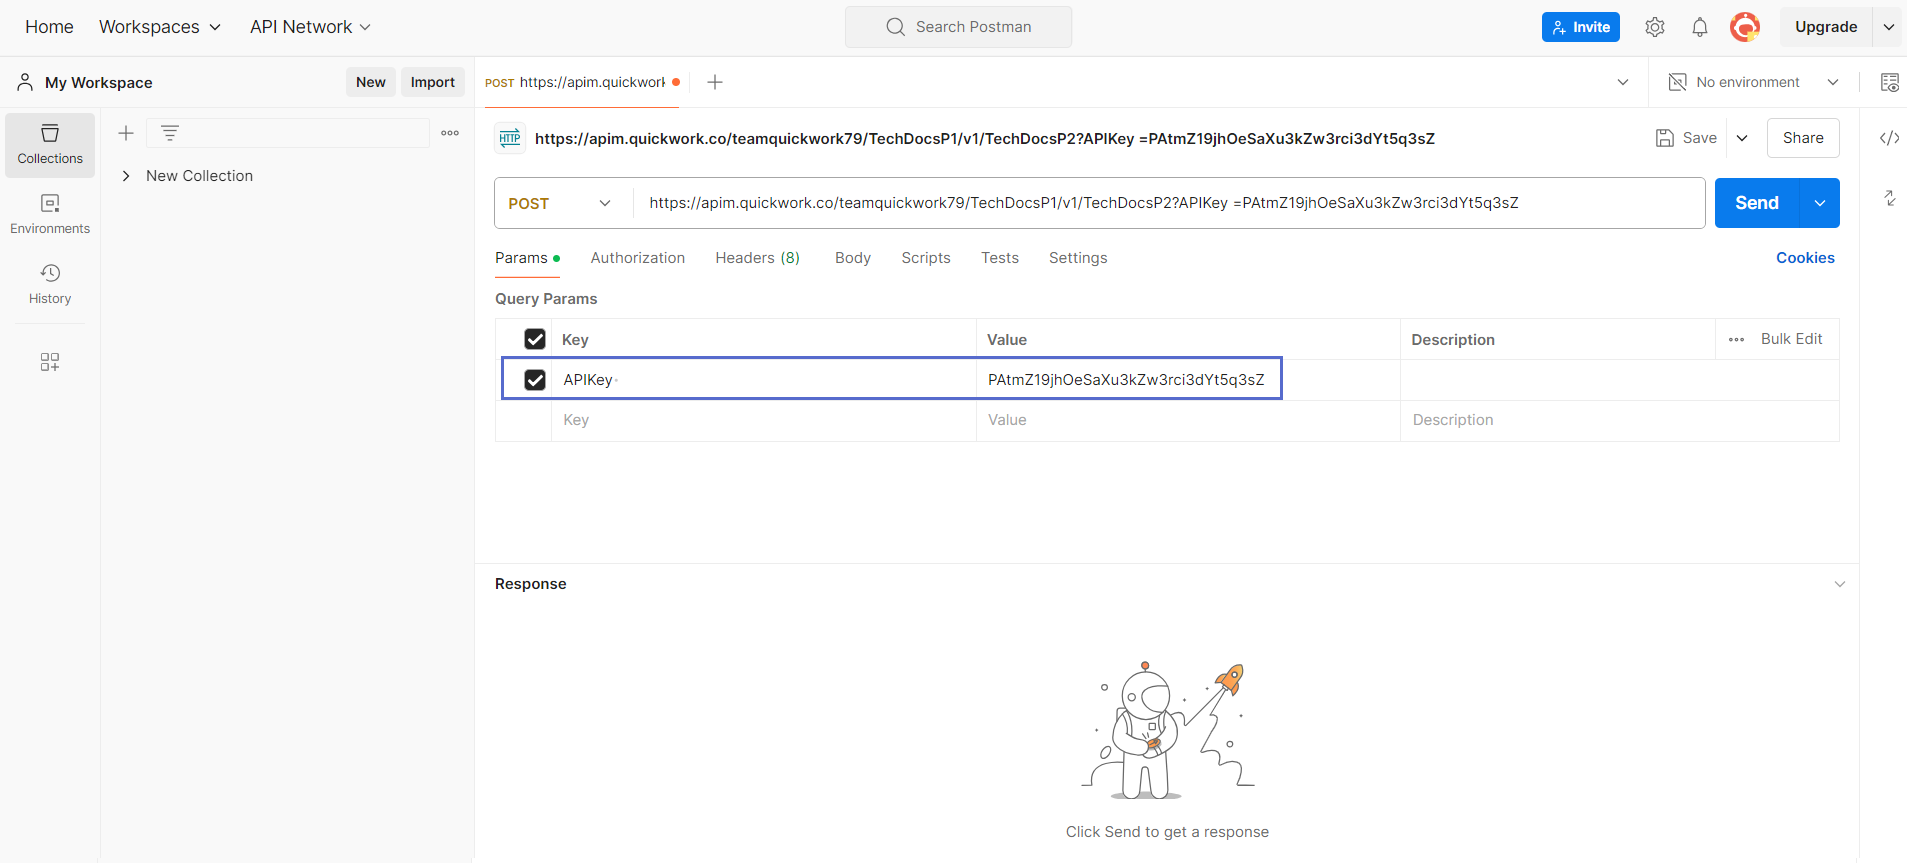Open the Workspaces dropdown menu

[160, 27]
